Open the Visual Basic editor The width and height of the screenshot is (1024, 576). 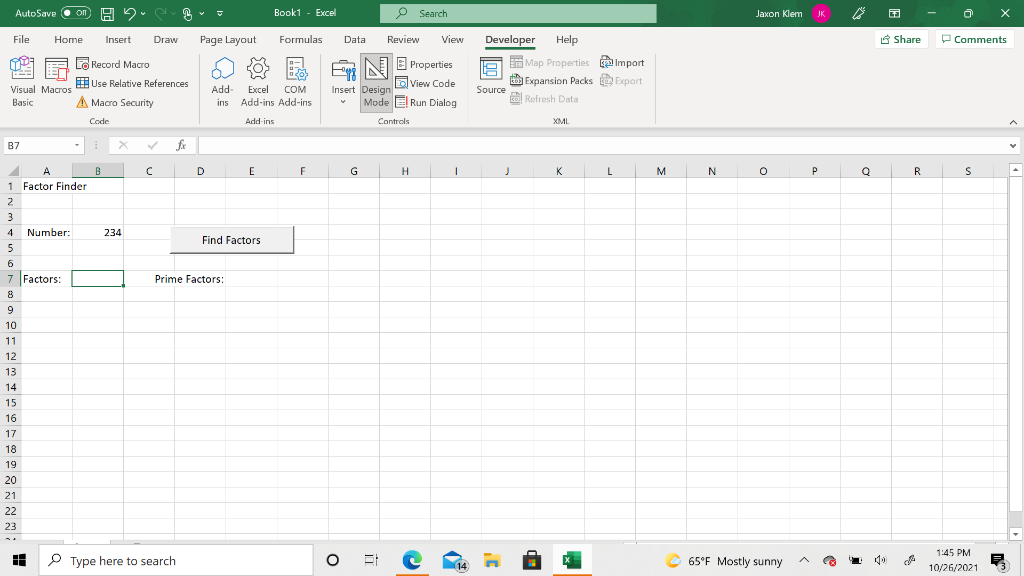tap(22, 82)
